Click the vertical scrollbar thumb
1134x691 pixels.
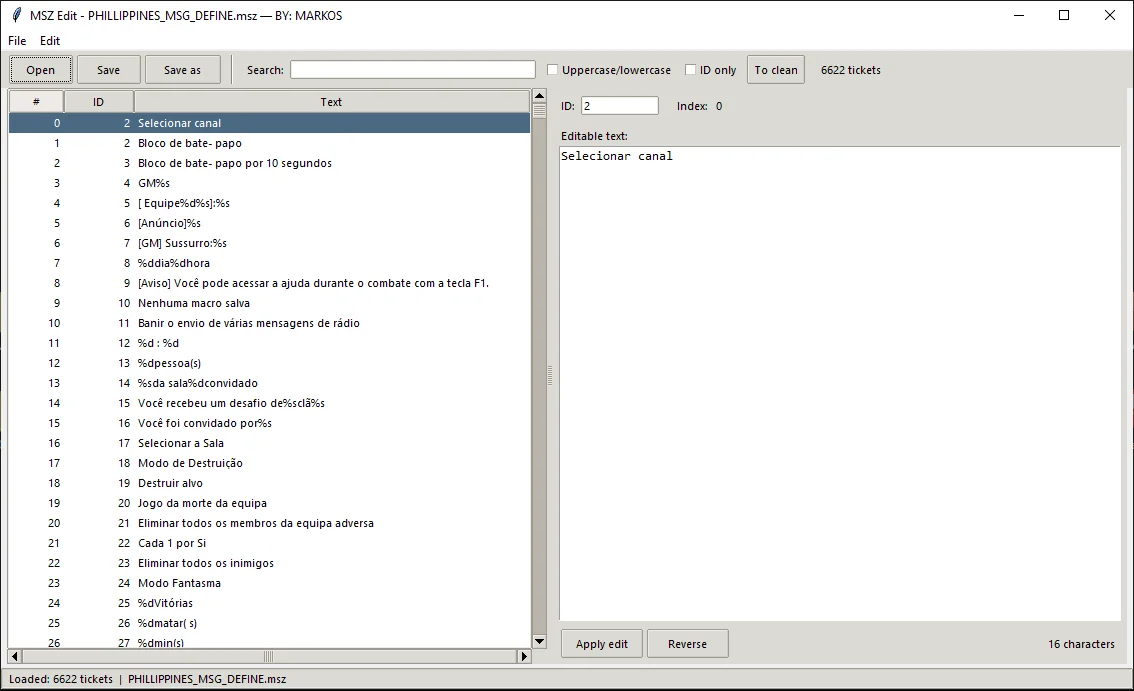(x=540, y=111)
